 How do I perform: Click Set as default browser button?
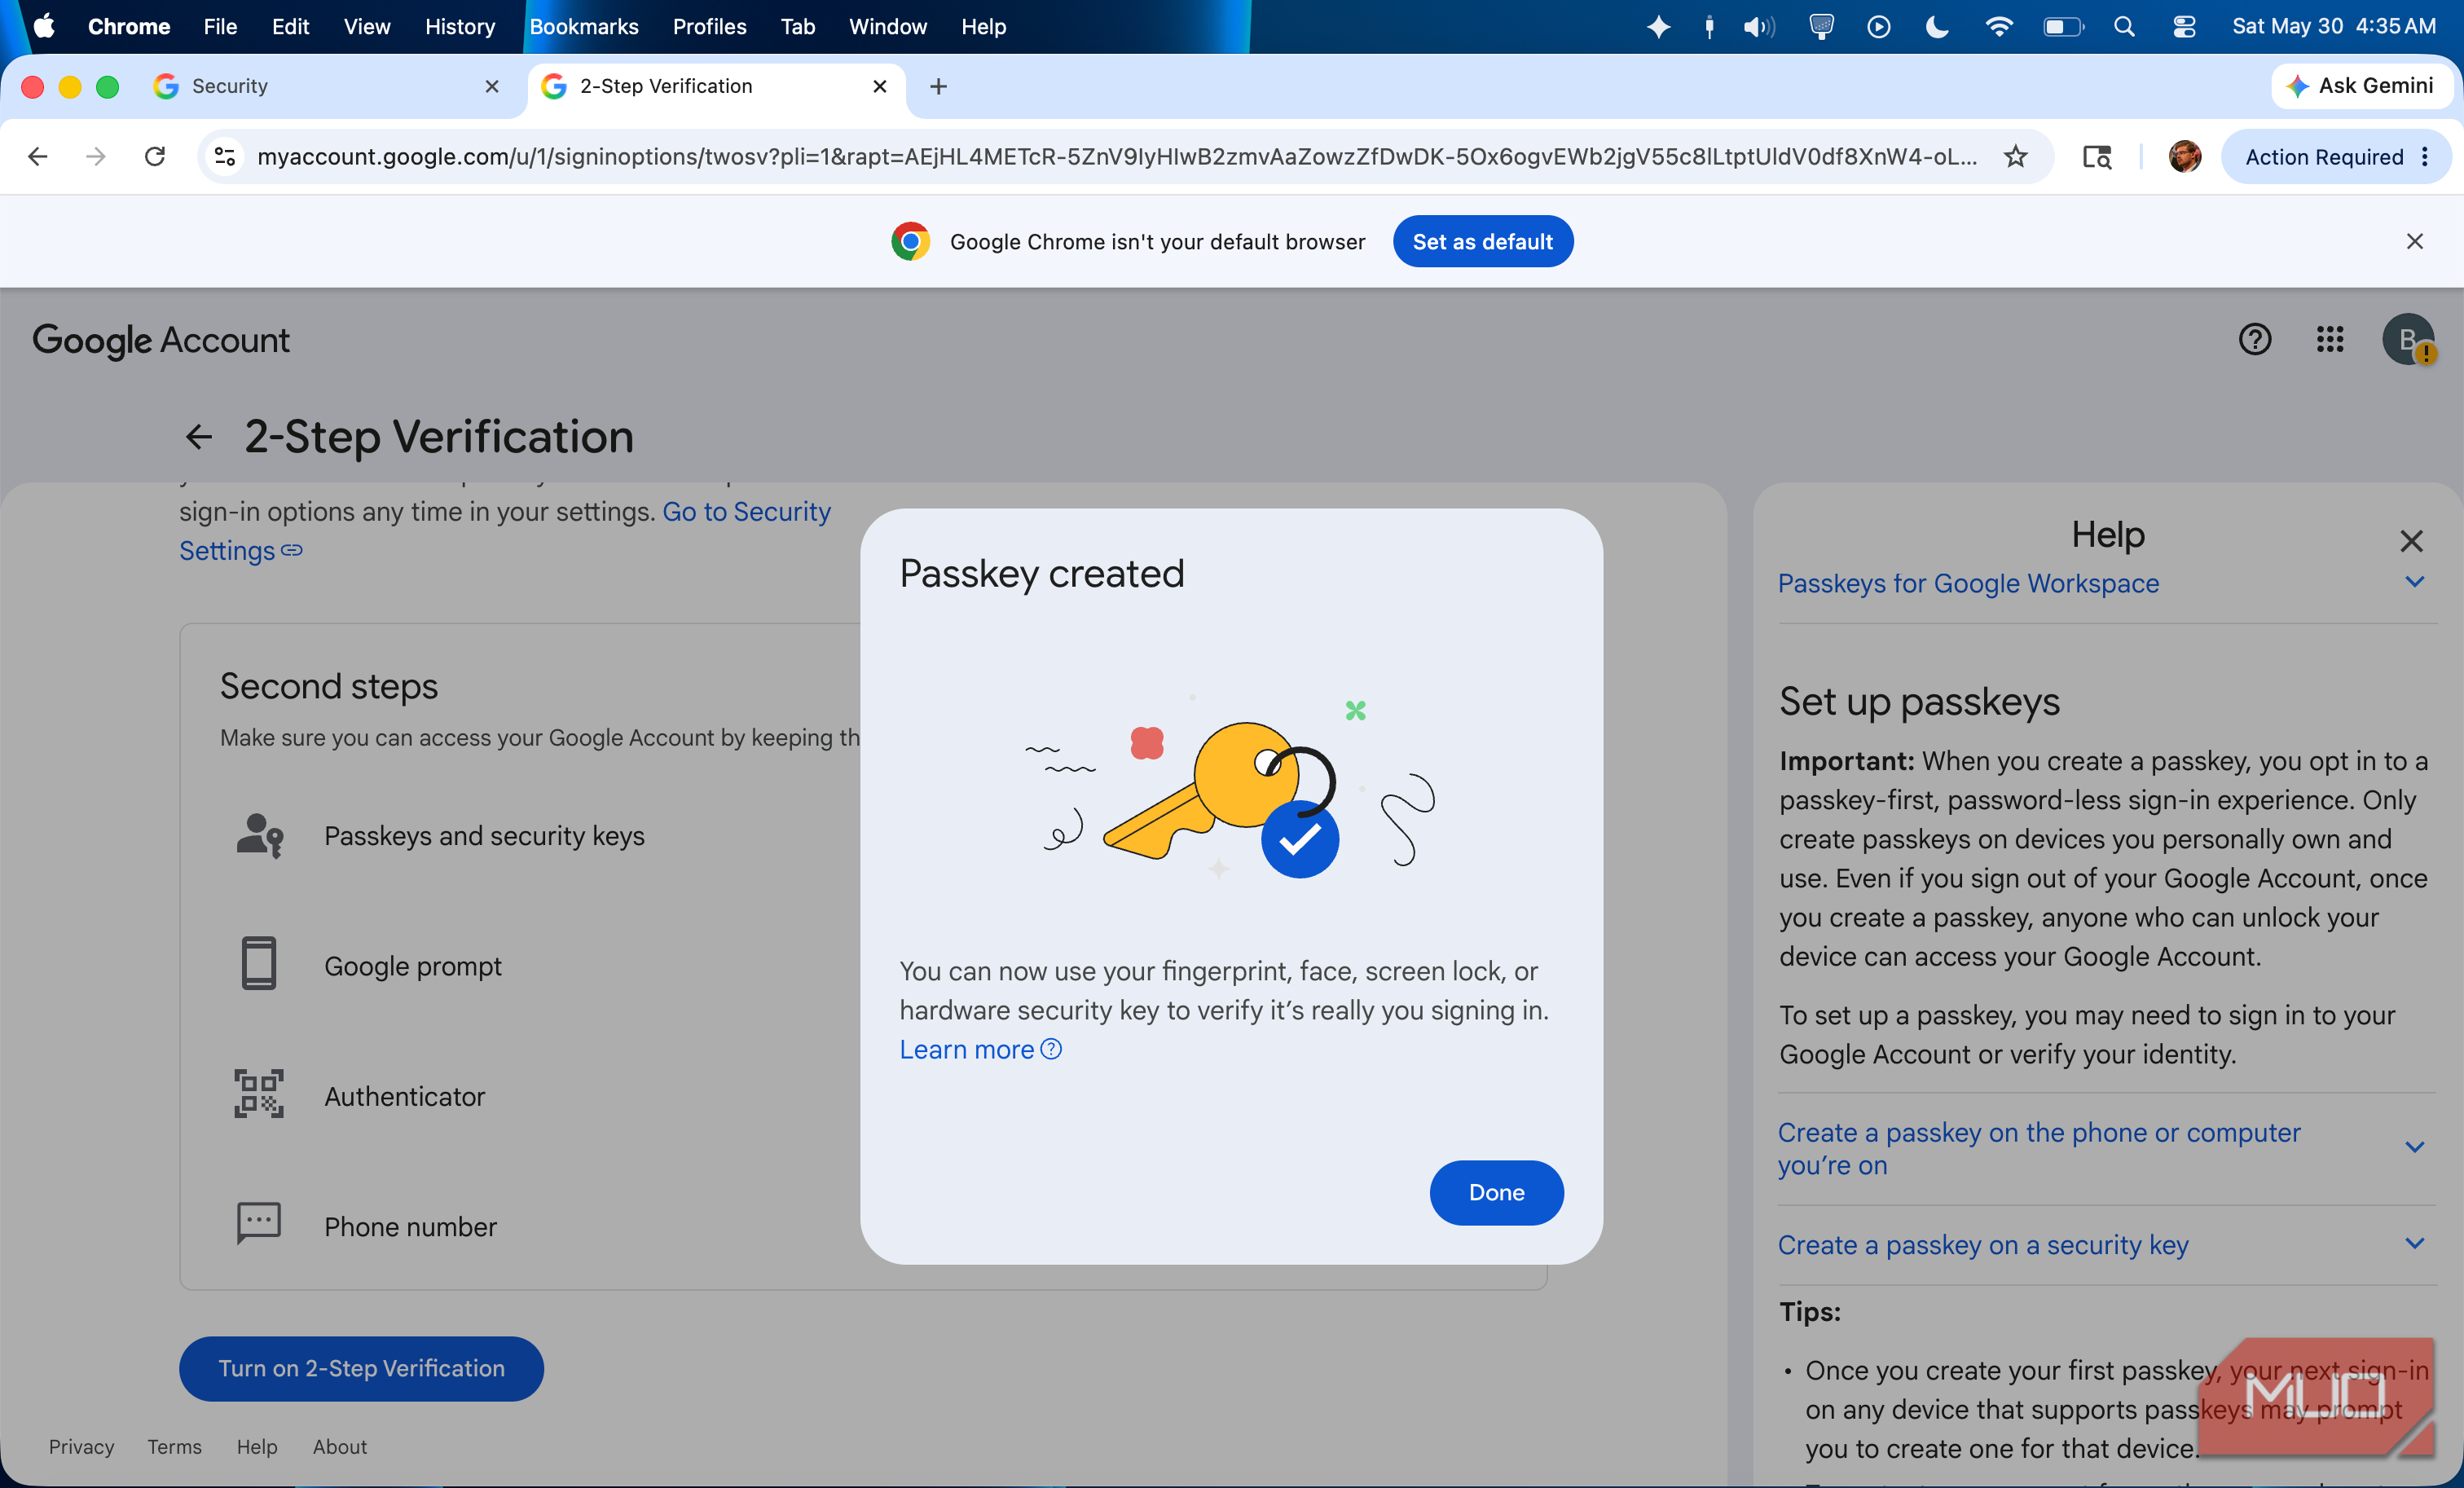click(x=1482, y=241)
